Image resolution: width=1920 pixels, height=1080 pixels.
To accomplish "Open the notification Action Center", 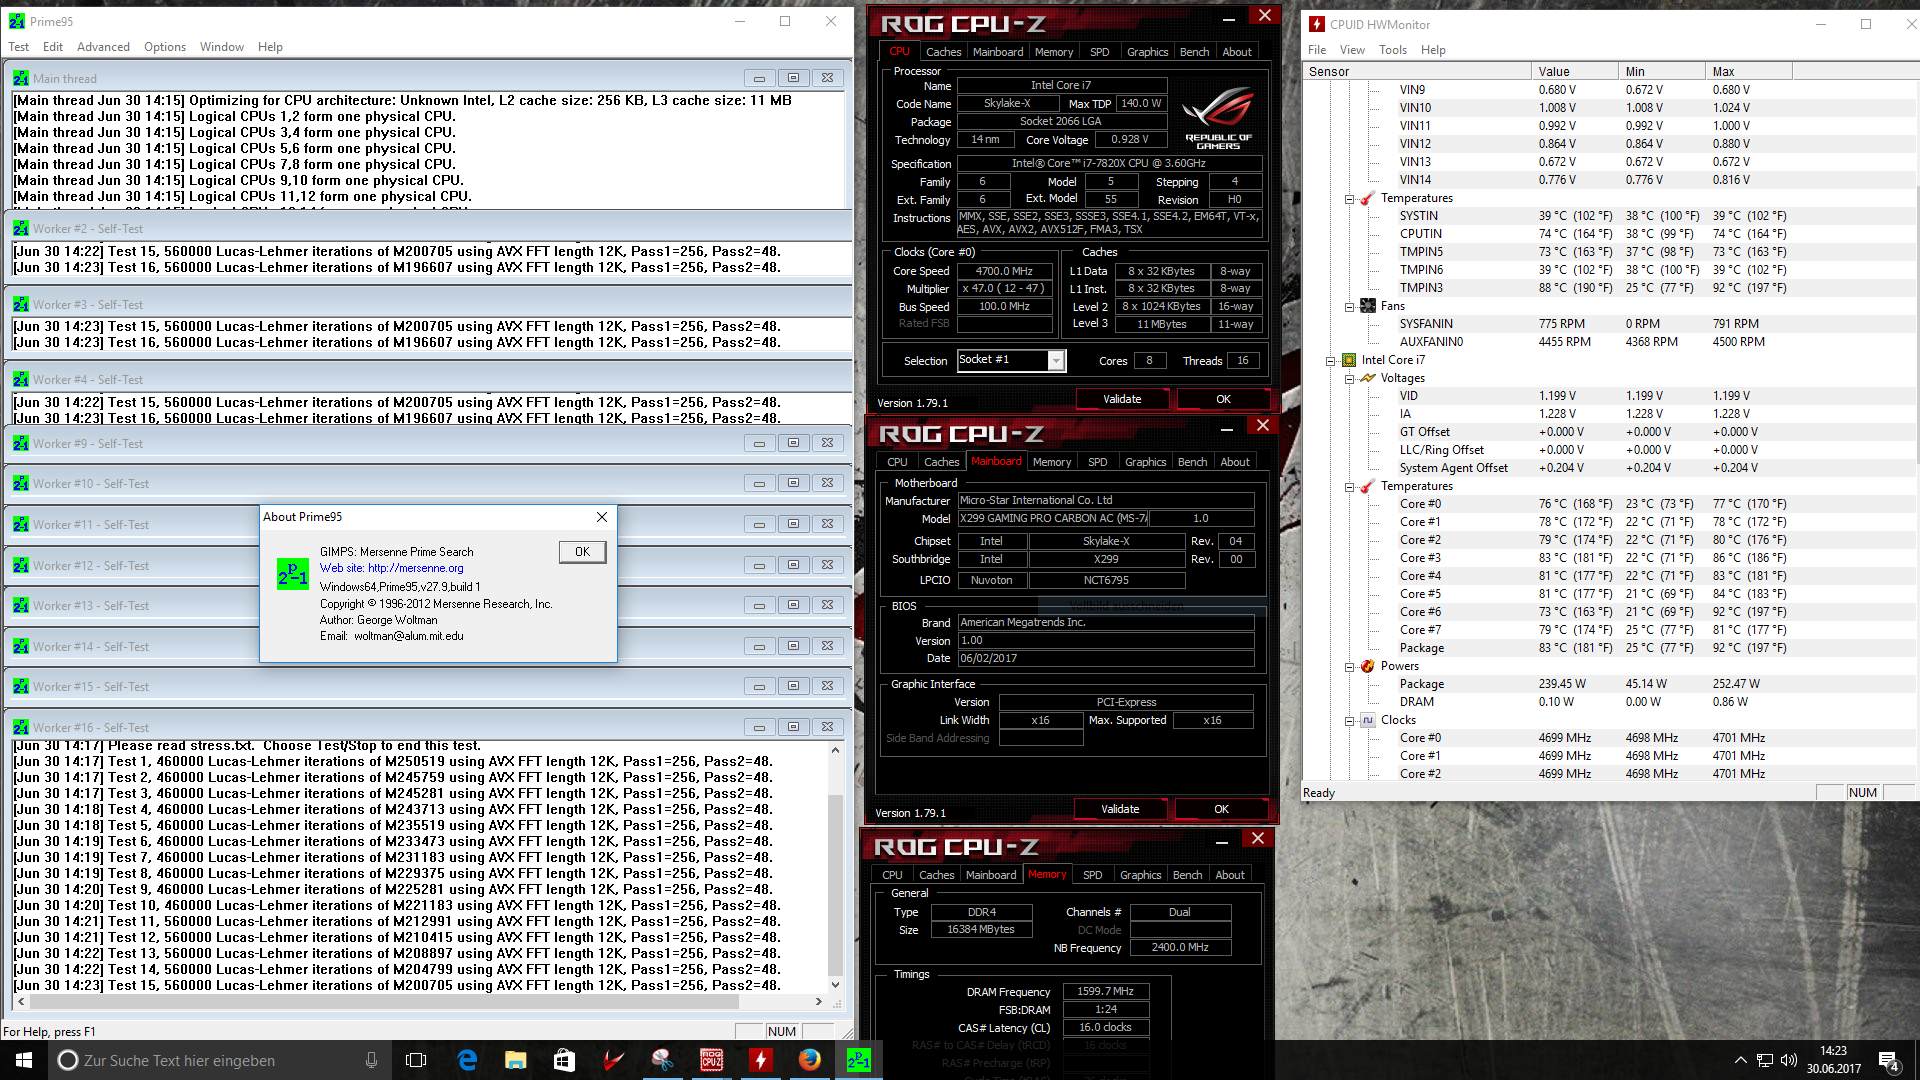I will pos(1888,1060).
